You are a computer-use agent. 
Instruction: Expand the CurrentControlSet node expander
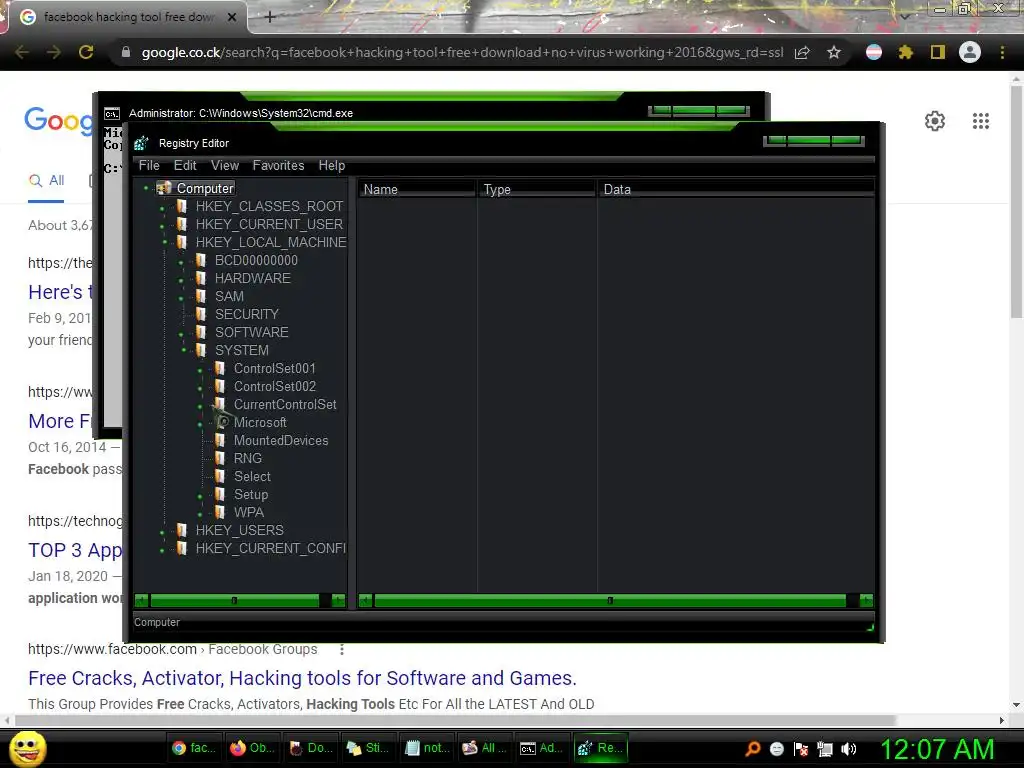click(200, 406)
